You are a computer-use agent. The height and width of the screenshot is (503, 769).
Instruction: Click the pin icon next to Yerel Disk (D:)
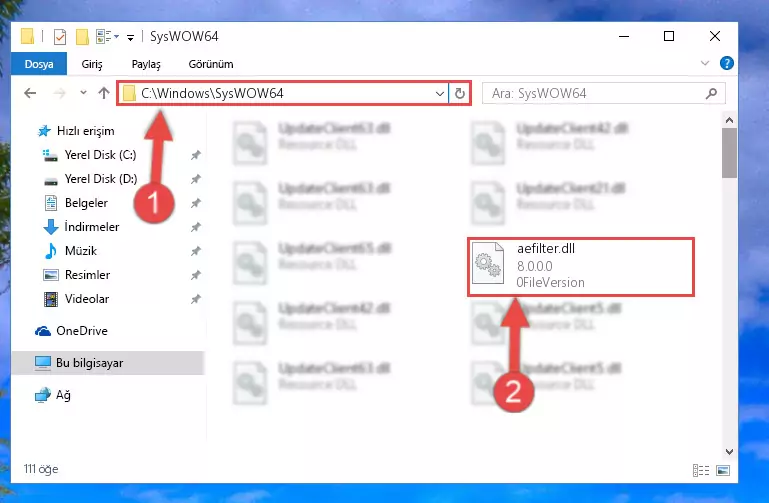[196, 179]
